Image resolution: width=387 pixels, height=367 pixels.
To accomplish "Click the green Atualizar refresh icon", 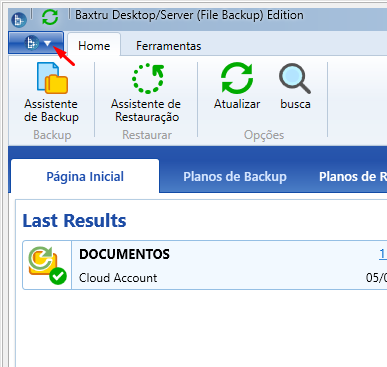I will pos(237,78).
